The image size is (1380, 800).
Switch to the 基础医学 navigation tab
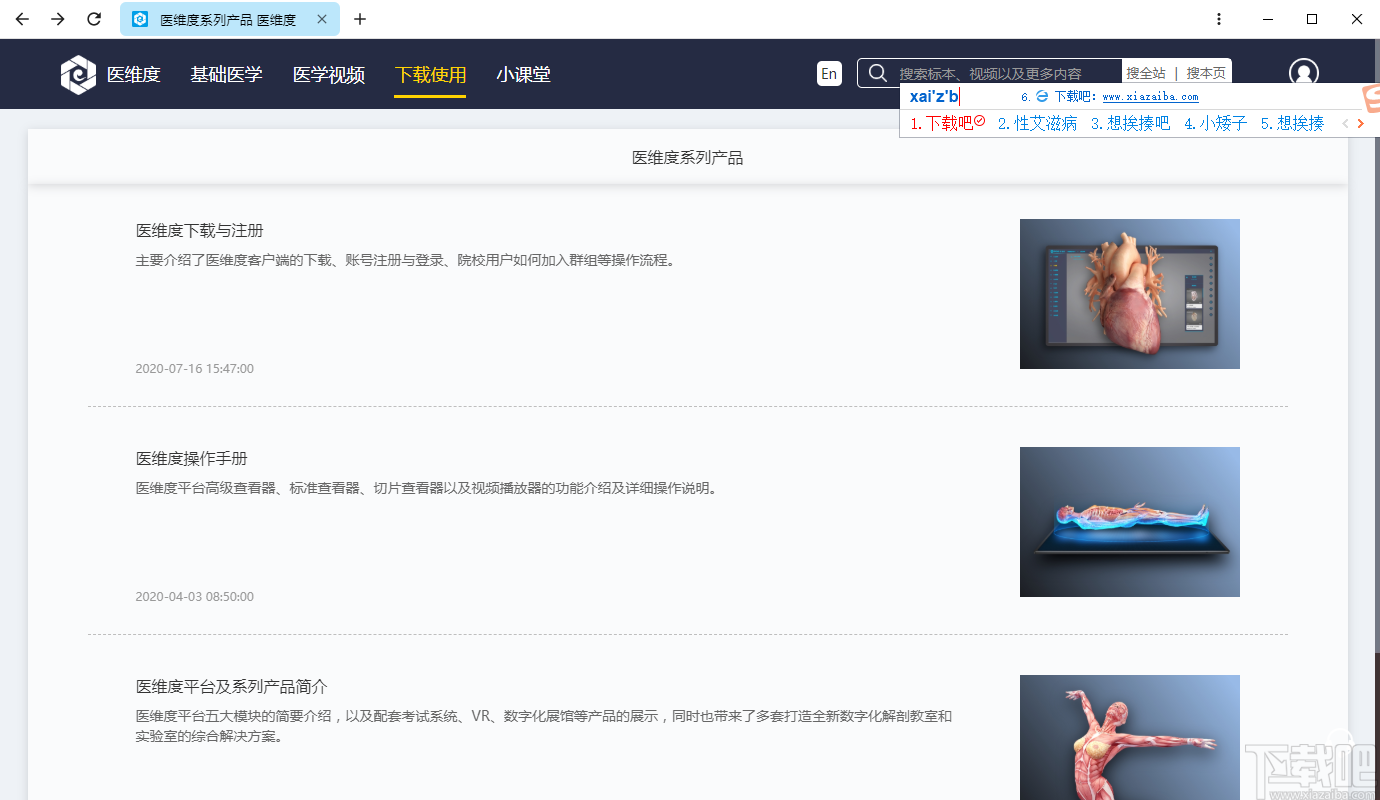pyautogui.click(x=226, y=74)
